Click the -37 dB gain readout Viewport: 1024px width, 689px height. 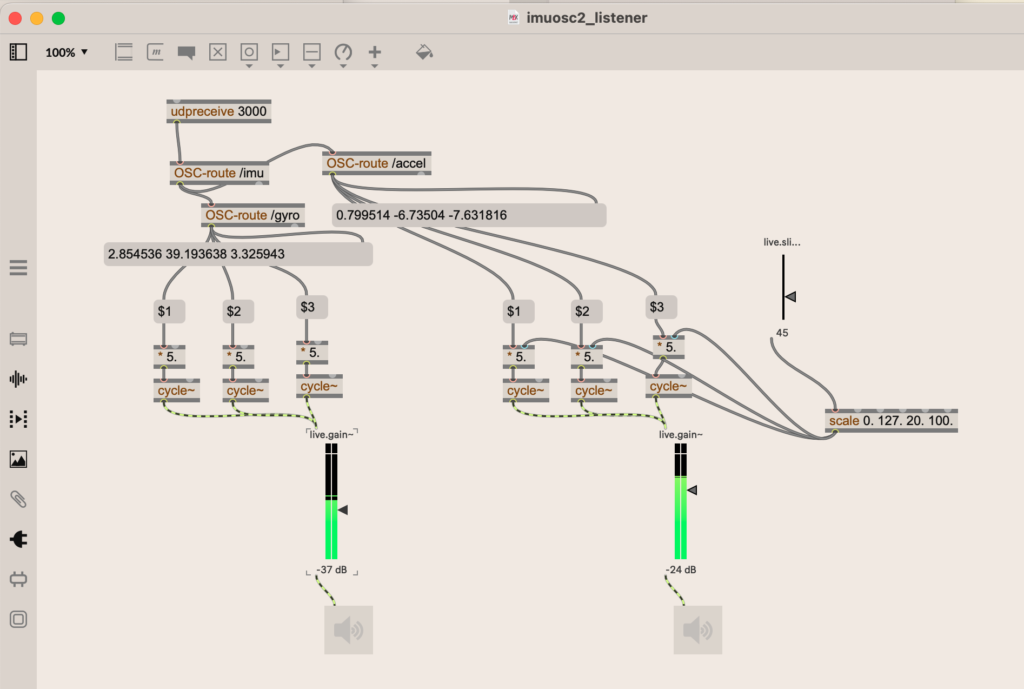click(332, 570)
